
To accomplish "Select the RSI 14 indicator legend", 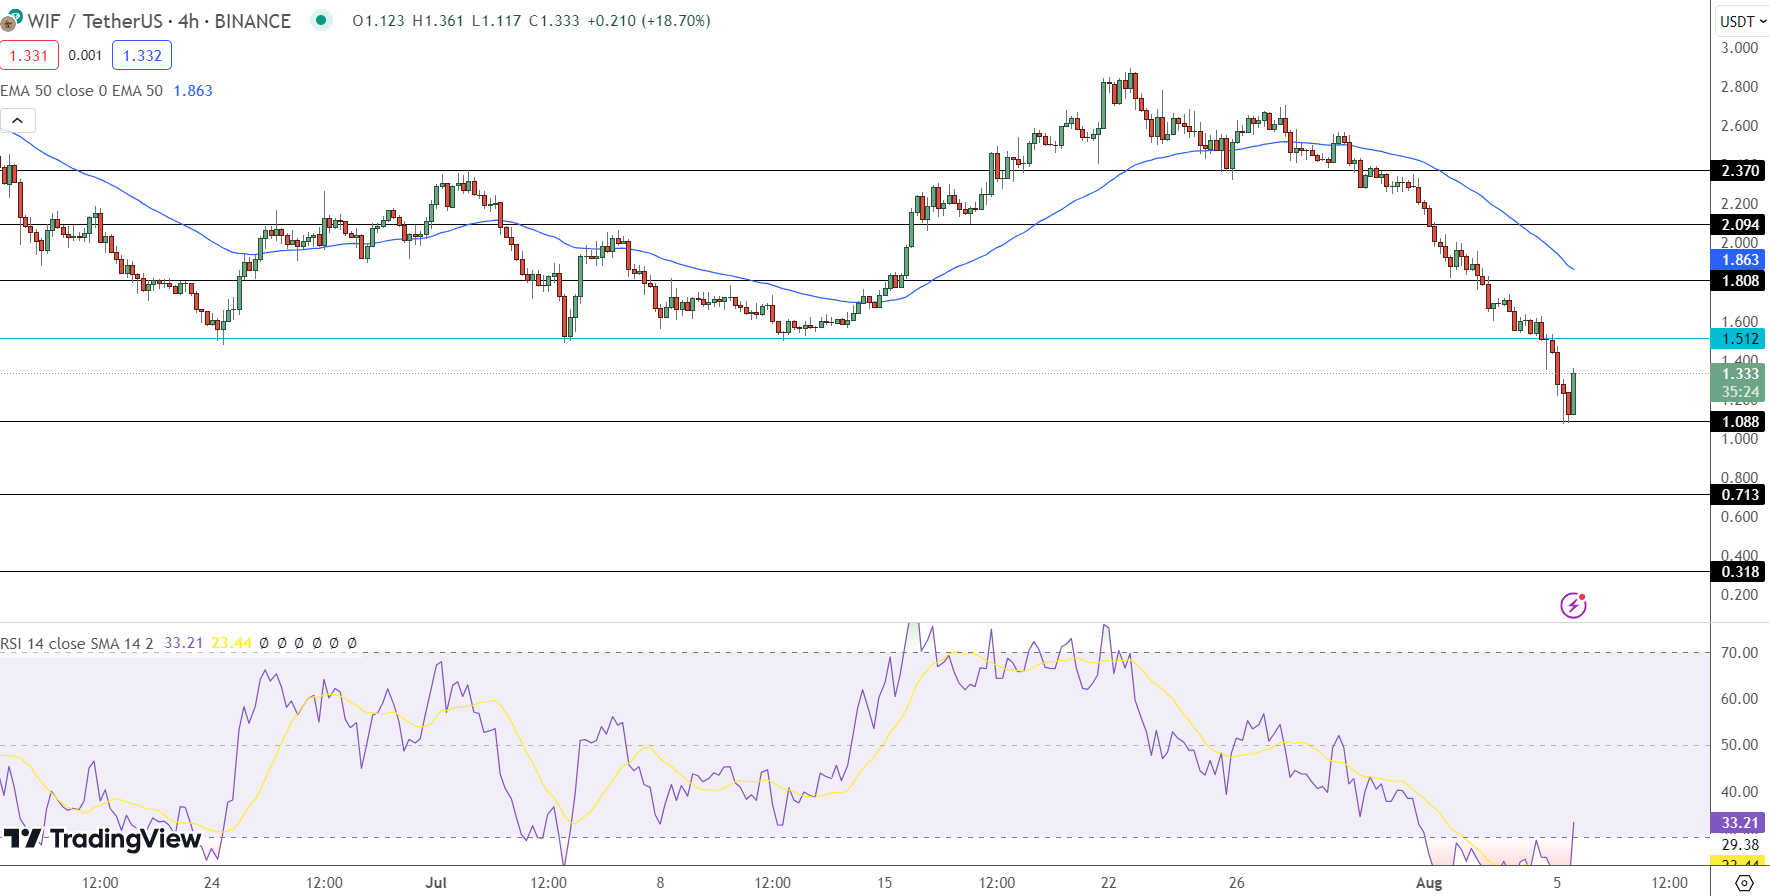I will click(x=77, y=643).
